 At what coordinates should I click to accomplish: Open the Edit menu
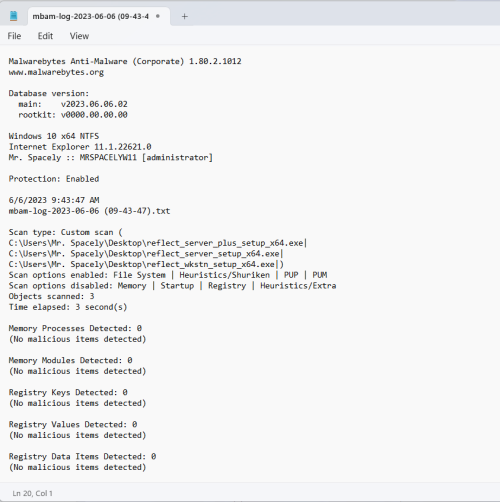coord(45,36)
